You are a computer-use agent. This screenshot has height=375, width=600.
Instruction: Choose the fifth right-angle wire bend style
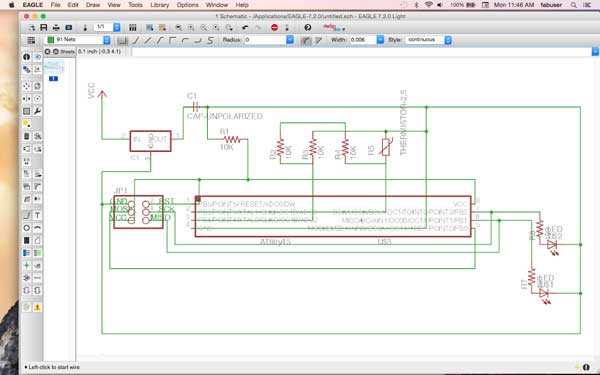(x=173, y=40)
